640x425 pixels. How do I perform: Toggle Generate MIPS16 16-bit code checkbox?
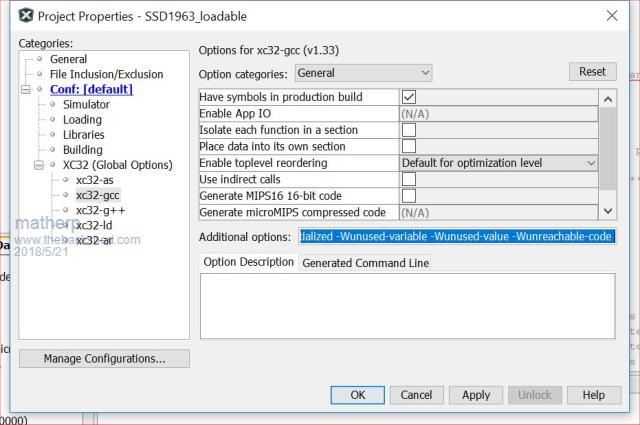409,196
